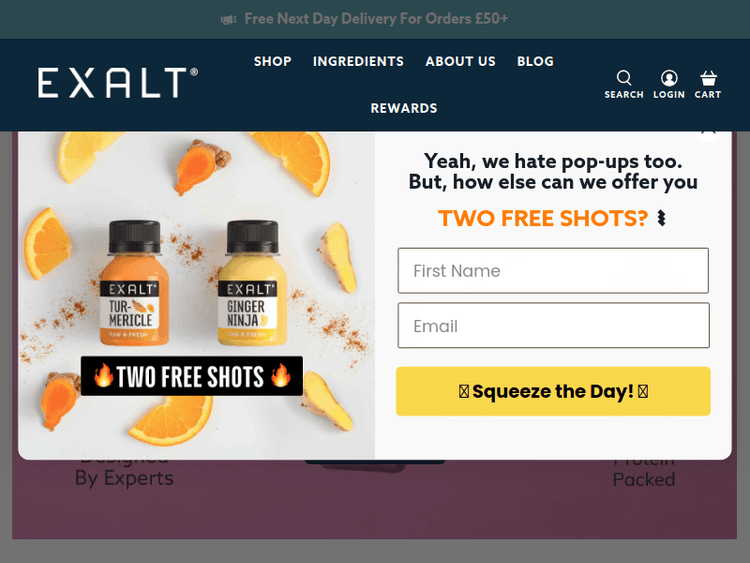Screen dimensions: 750x563
Task: Click the delivery truck icon in banner
Action: tap(229, 20)
